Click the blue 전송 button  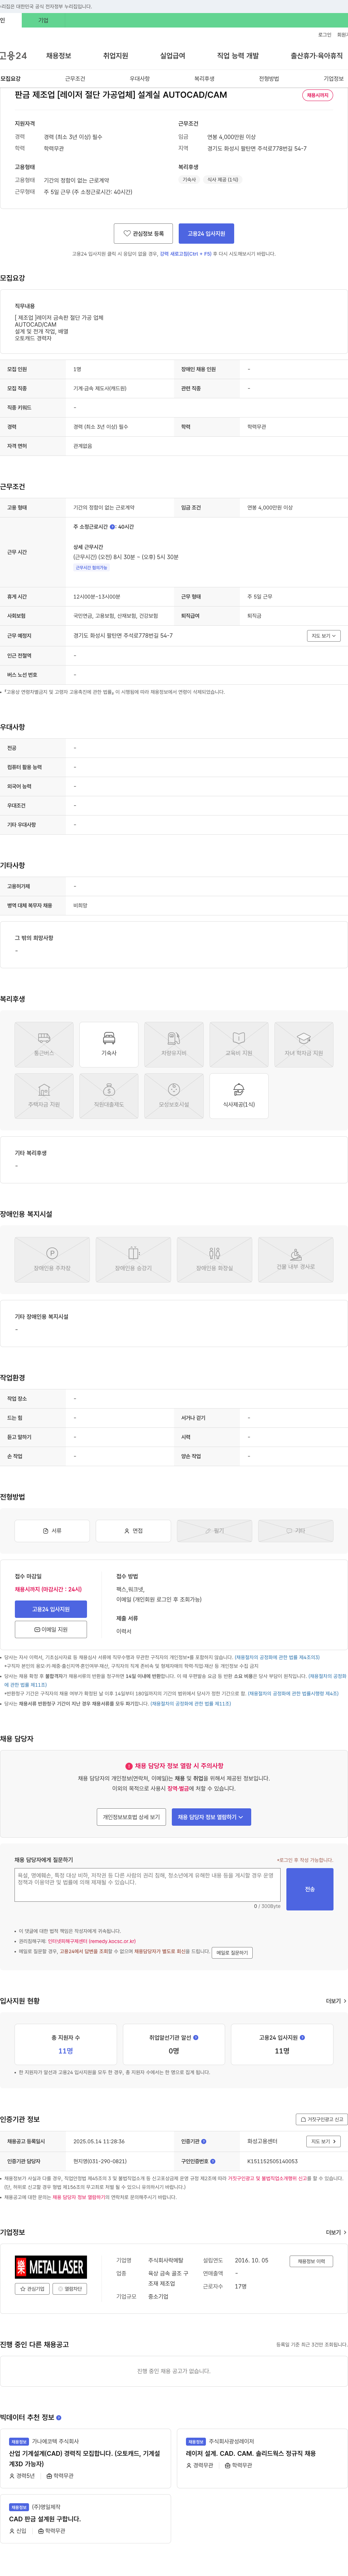pos(310,1889)
